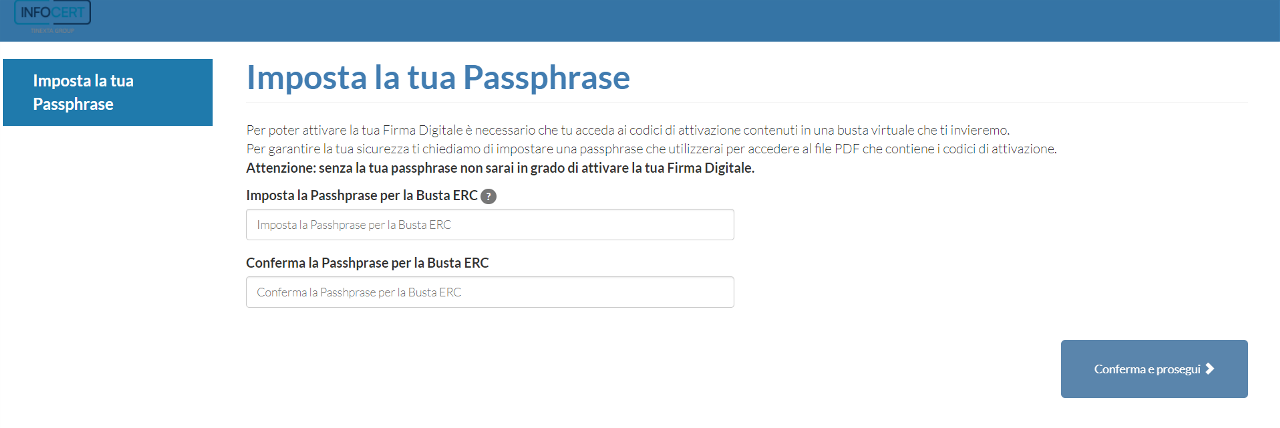The height and width of the screenshot is (428, 1280).
Task: Click the word Attenzione in the warning
Action: click(279, 168)
